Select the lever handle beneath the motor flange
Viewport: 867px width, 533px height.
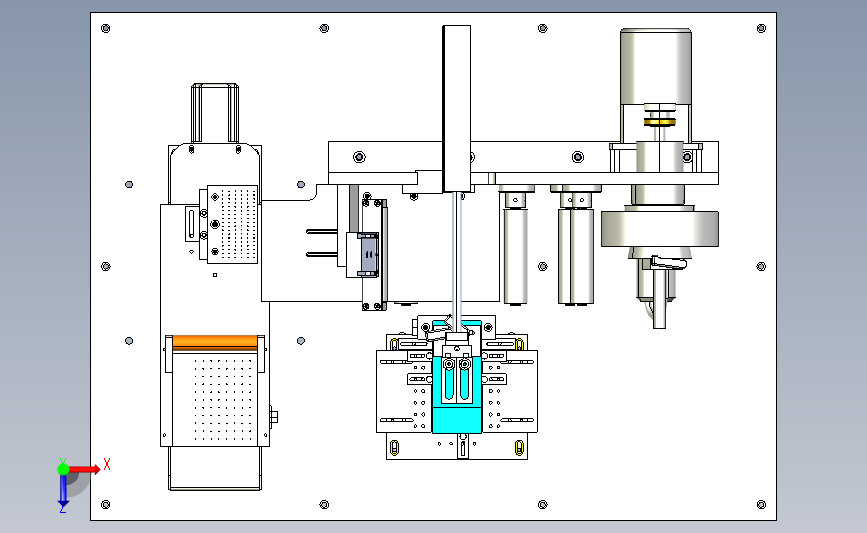pyautogui.click(x=668, y=263)
